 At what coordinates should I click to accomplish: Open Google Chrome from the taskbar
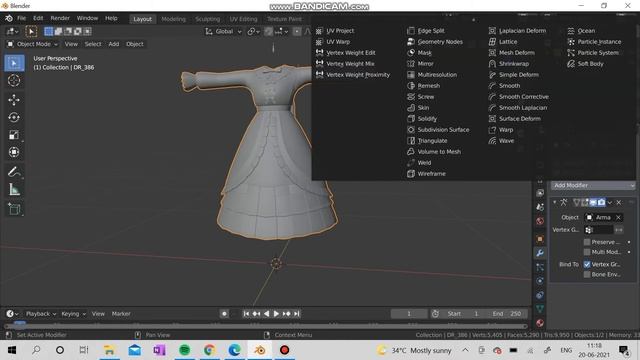(x=209, y=350)
